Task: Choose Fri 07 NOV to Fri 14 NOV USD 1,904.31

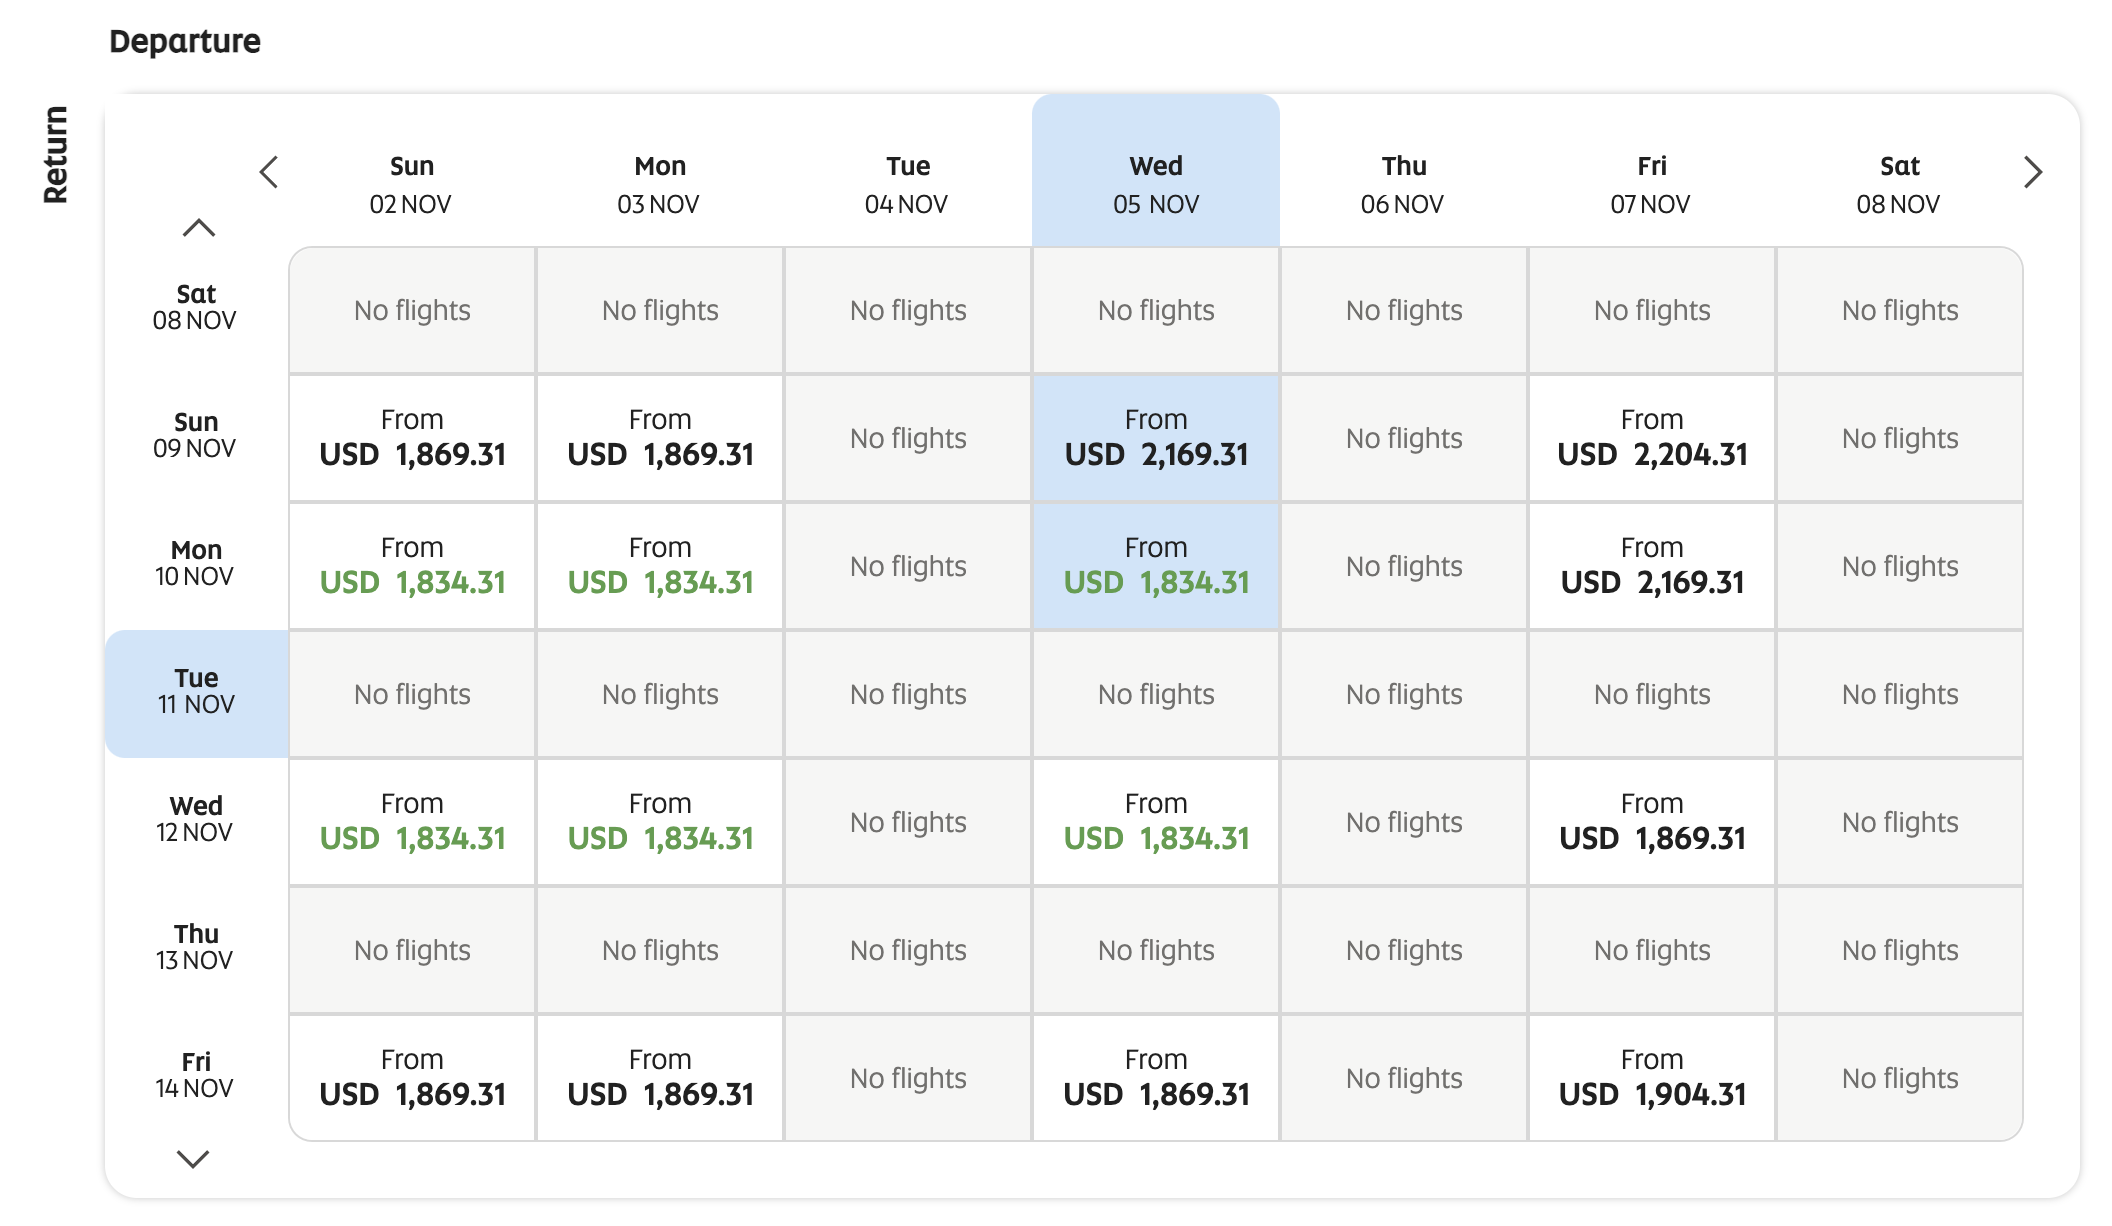Action: click(1652, 1078)
